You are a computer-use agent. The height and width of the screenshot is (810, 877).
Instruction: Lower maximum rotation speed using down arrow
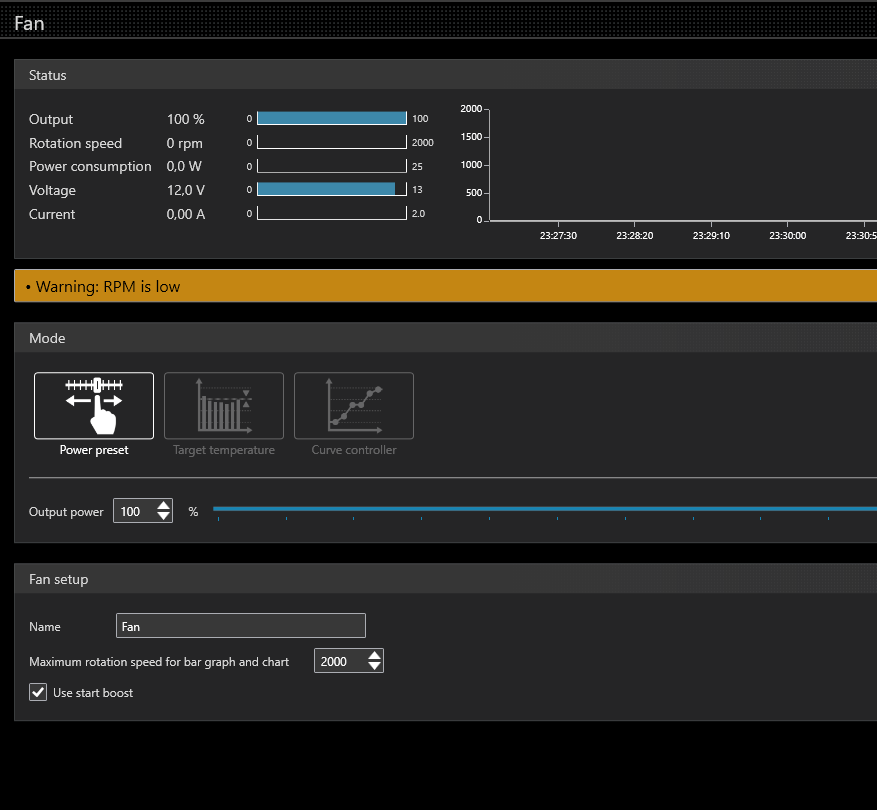(x=374, y=667)
